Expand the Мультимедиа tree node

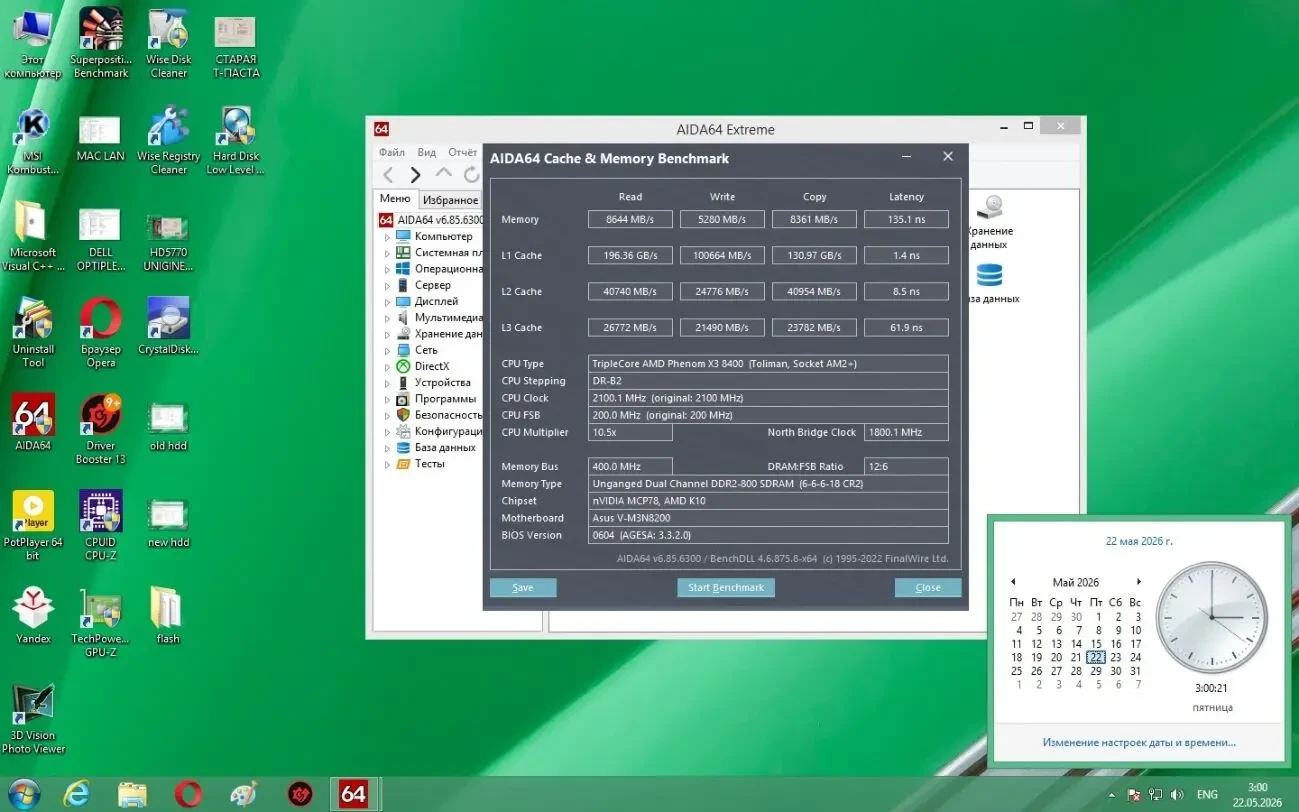388,318
